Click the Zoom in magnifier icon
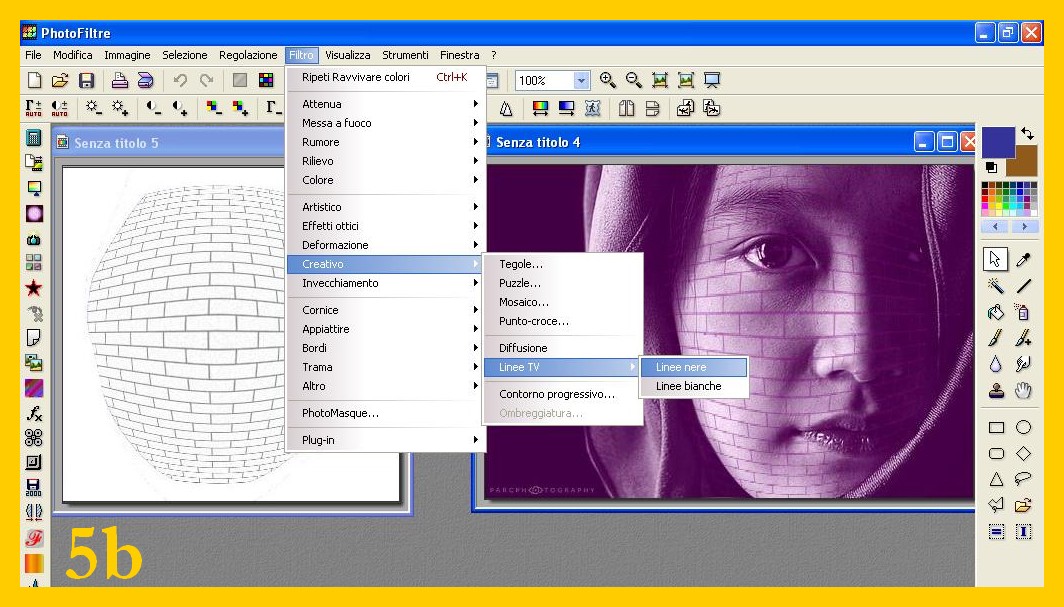 point(607,80)
